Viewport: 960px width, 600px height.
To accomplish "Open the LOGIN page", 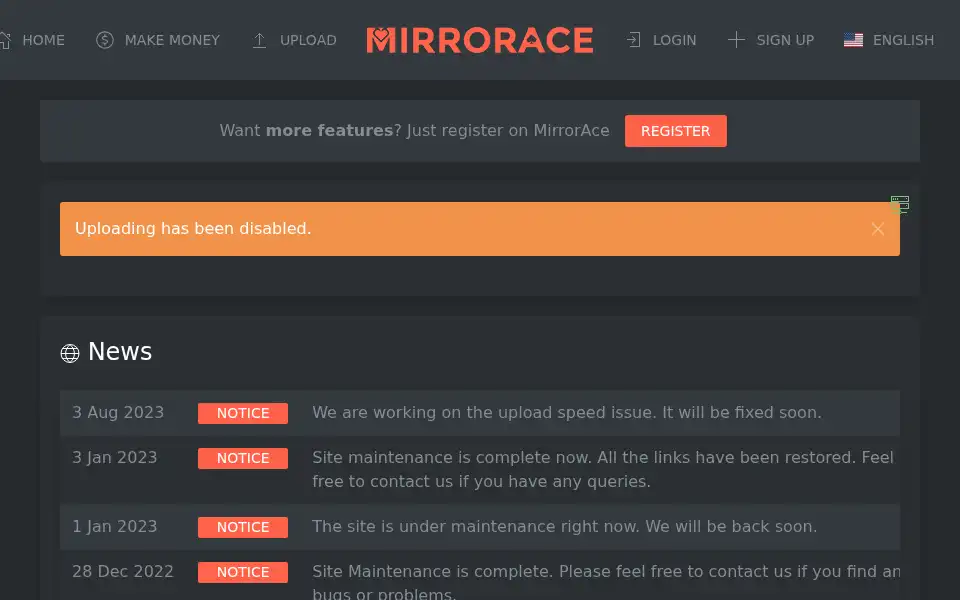I will coord(674,40).
